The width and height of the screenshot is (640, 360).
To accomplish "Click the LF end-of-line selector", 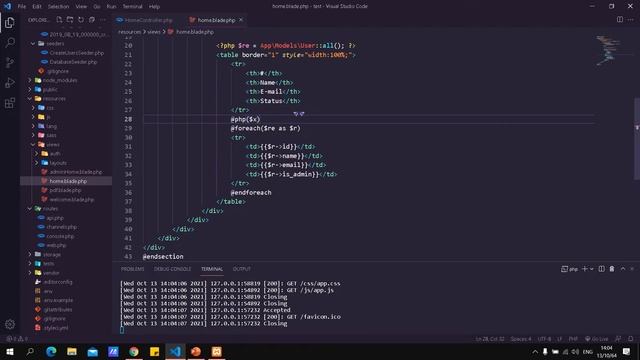I will click(x=560, y=339).
